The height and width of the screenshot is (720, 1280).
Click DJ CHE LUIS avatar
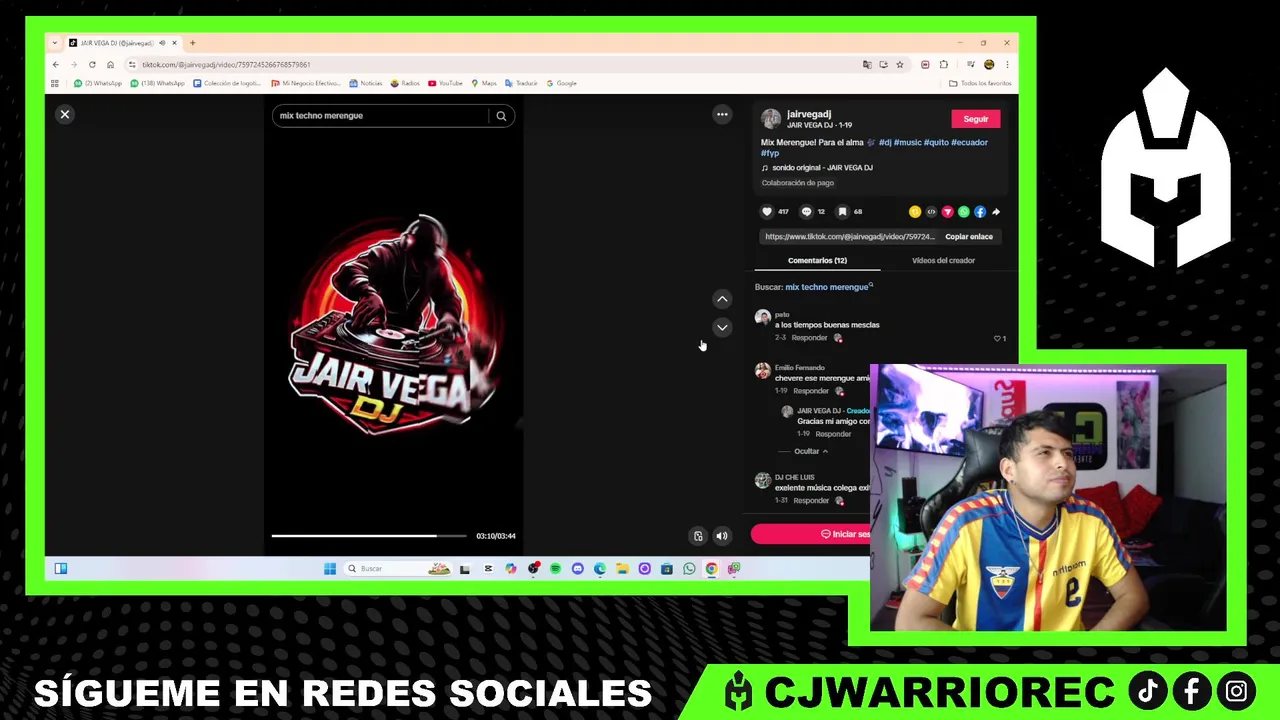(x=763, y=481)
